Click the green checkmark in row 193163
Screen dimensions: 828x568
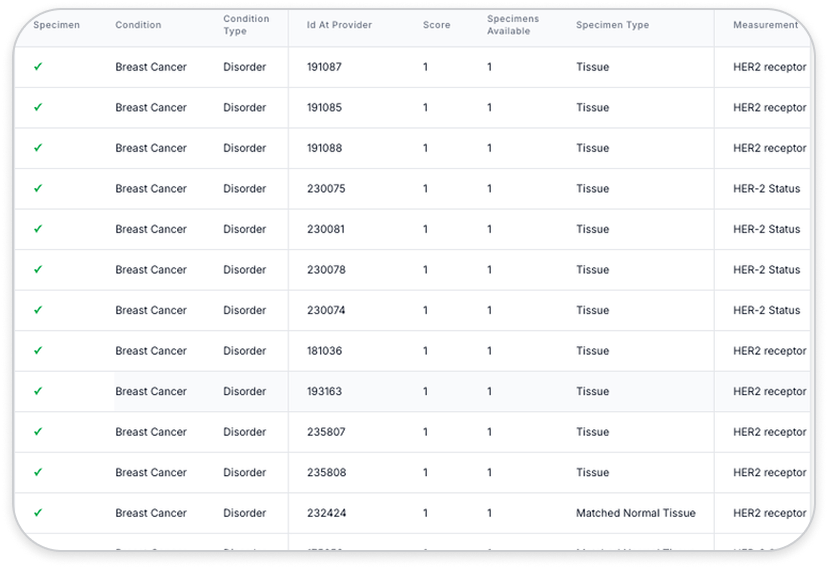click(38, 391)
